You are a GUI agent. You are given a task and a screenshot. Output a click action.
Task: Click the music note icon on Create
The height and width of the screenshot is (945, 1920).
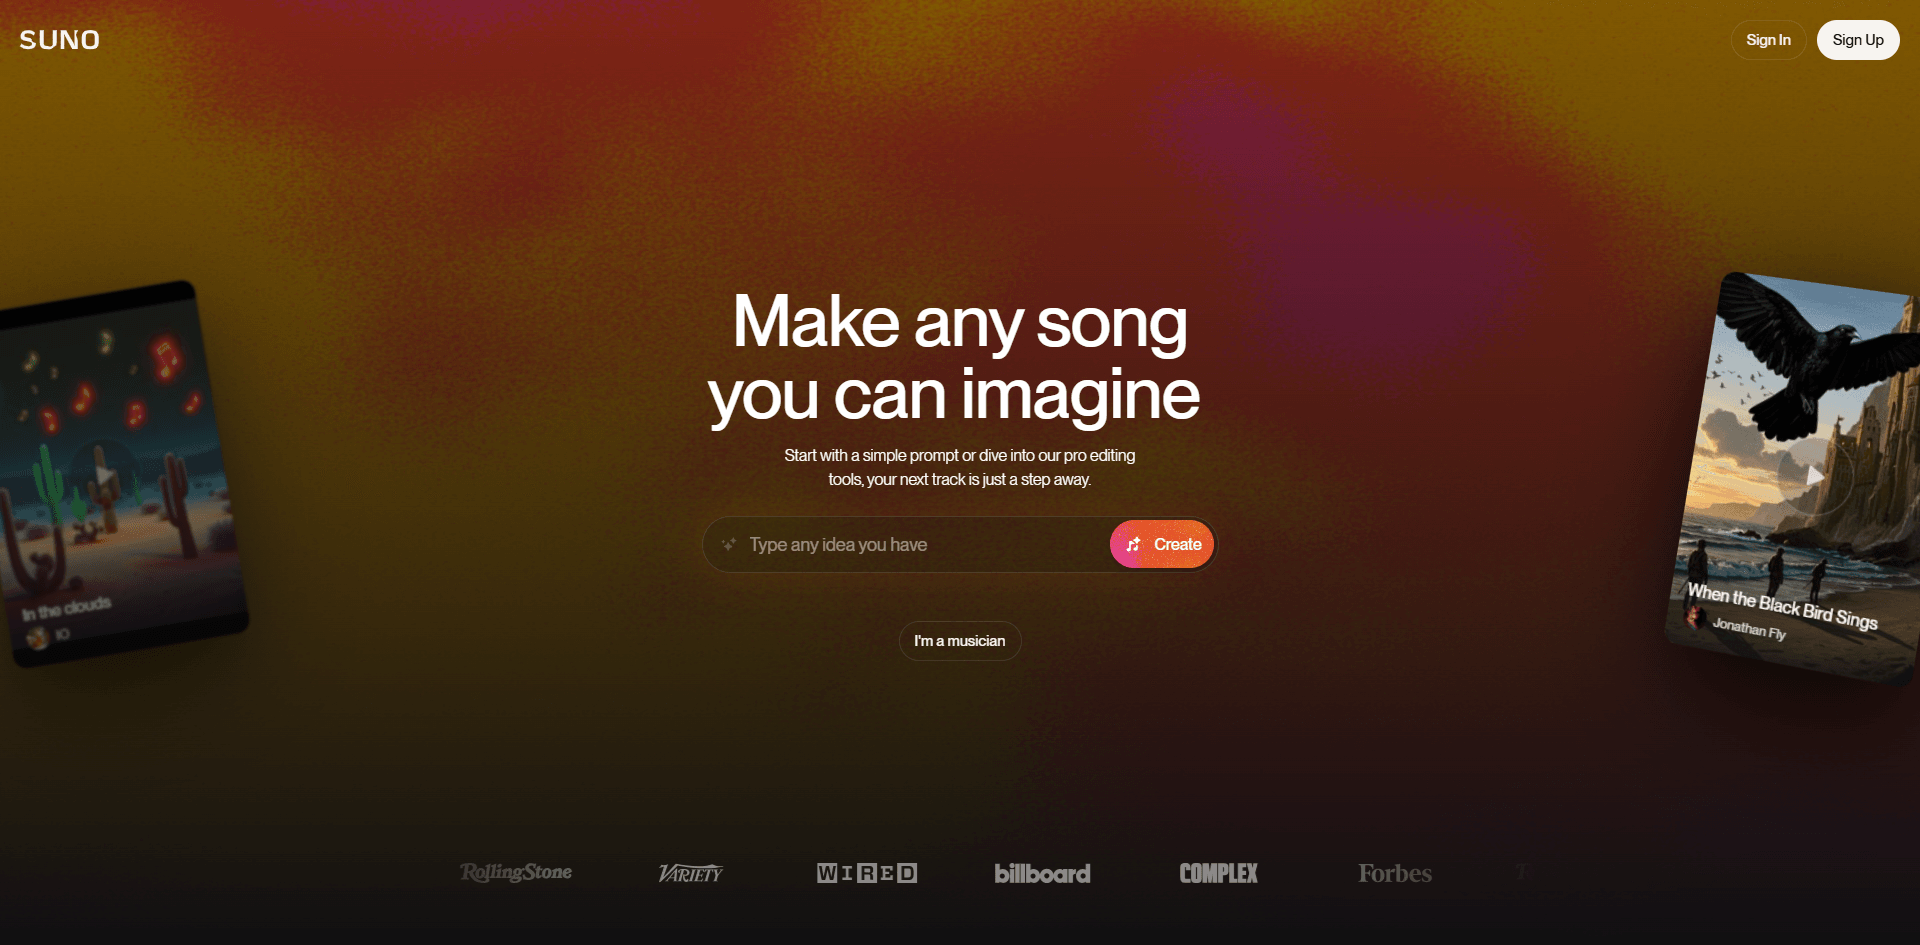(1133, 545)
